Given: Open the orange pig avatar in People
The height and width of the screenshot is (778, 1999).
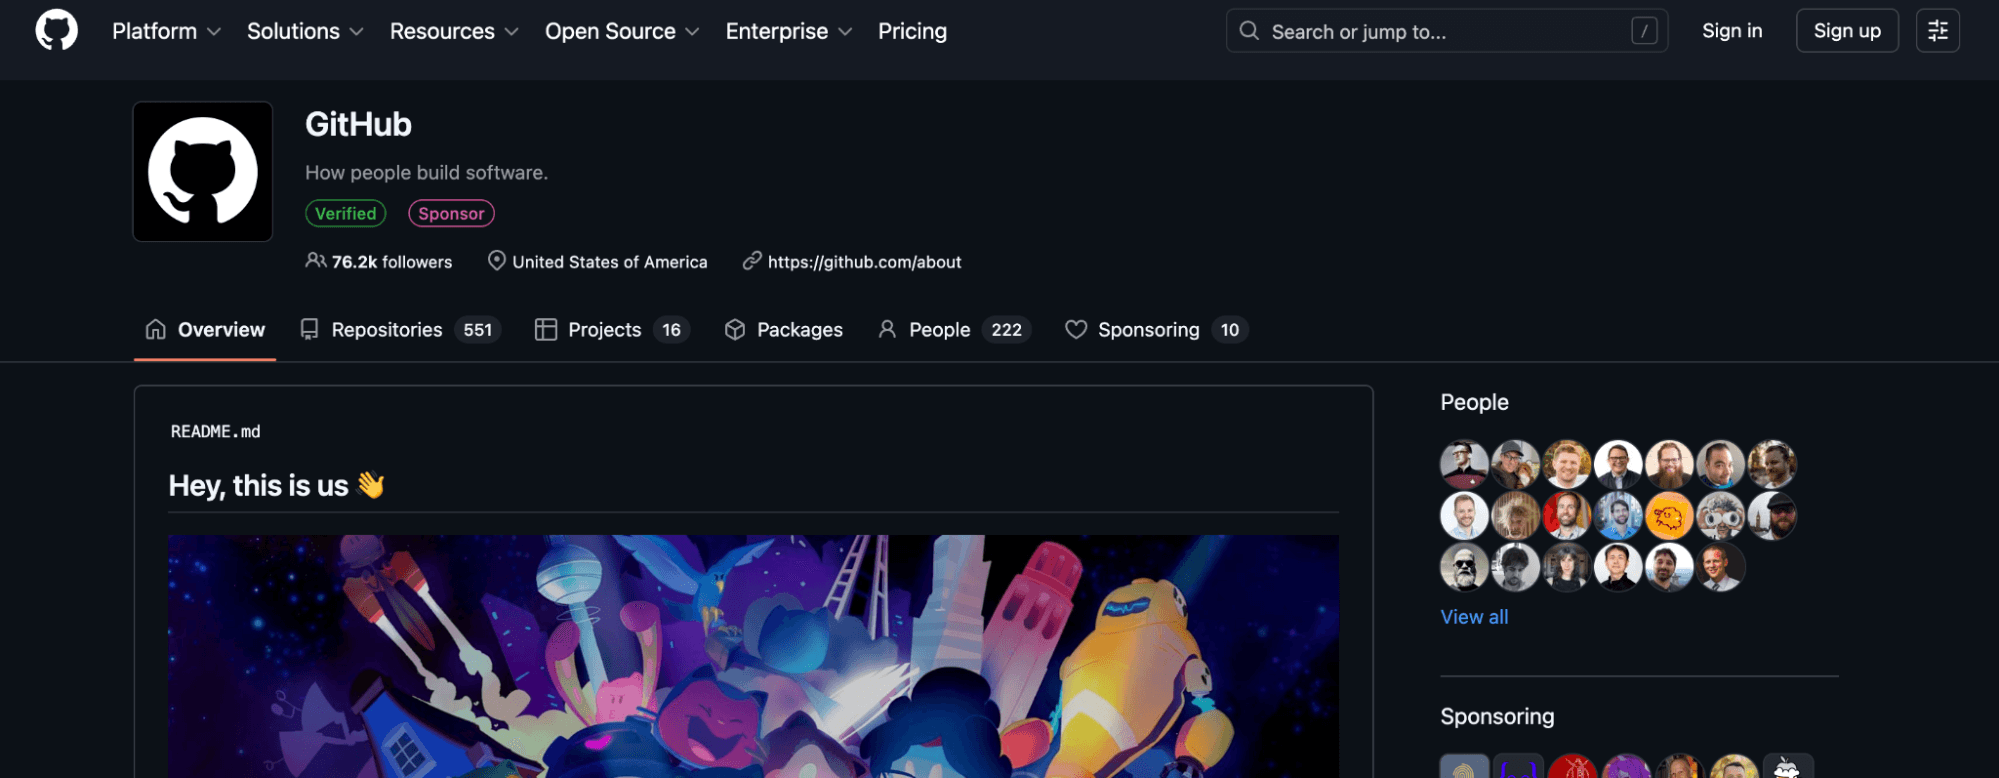Looking at the screenshot, I should click(x=1669, y=516).
